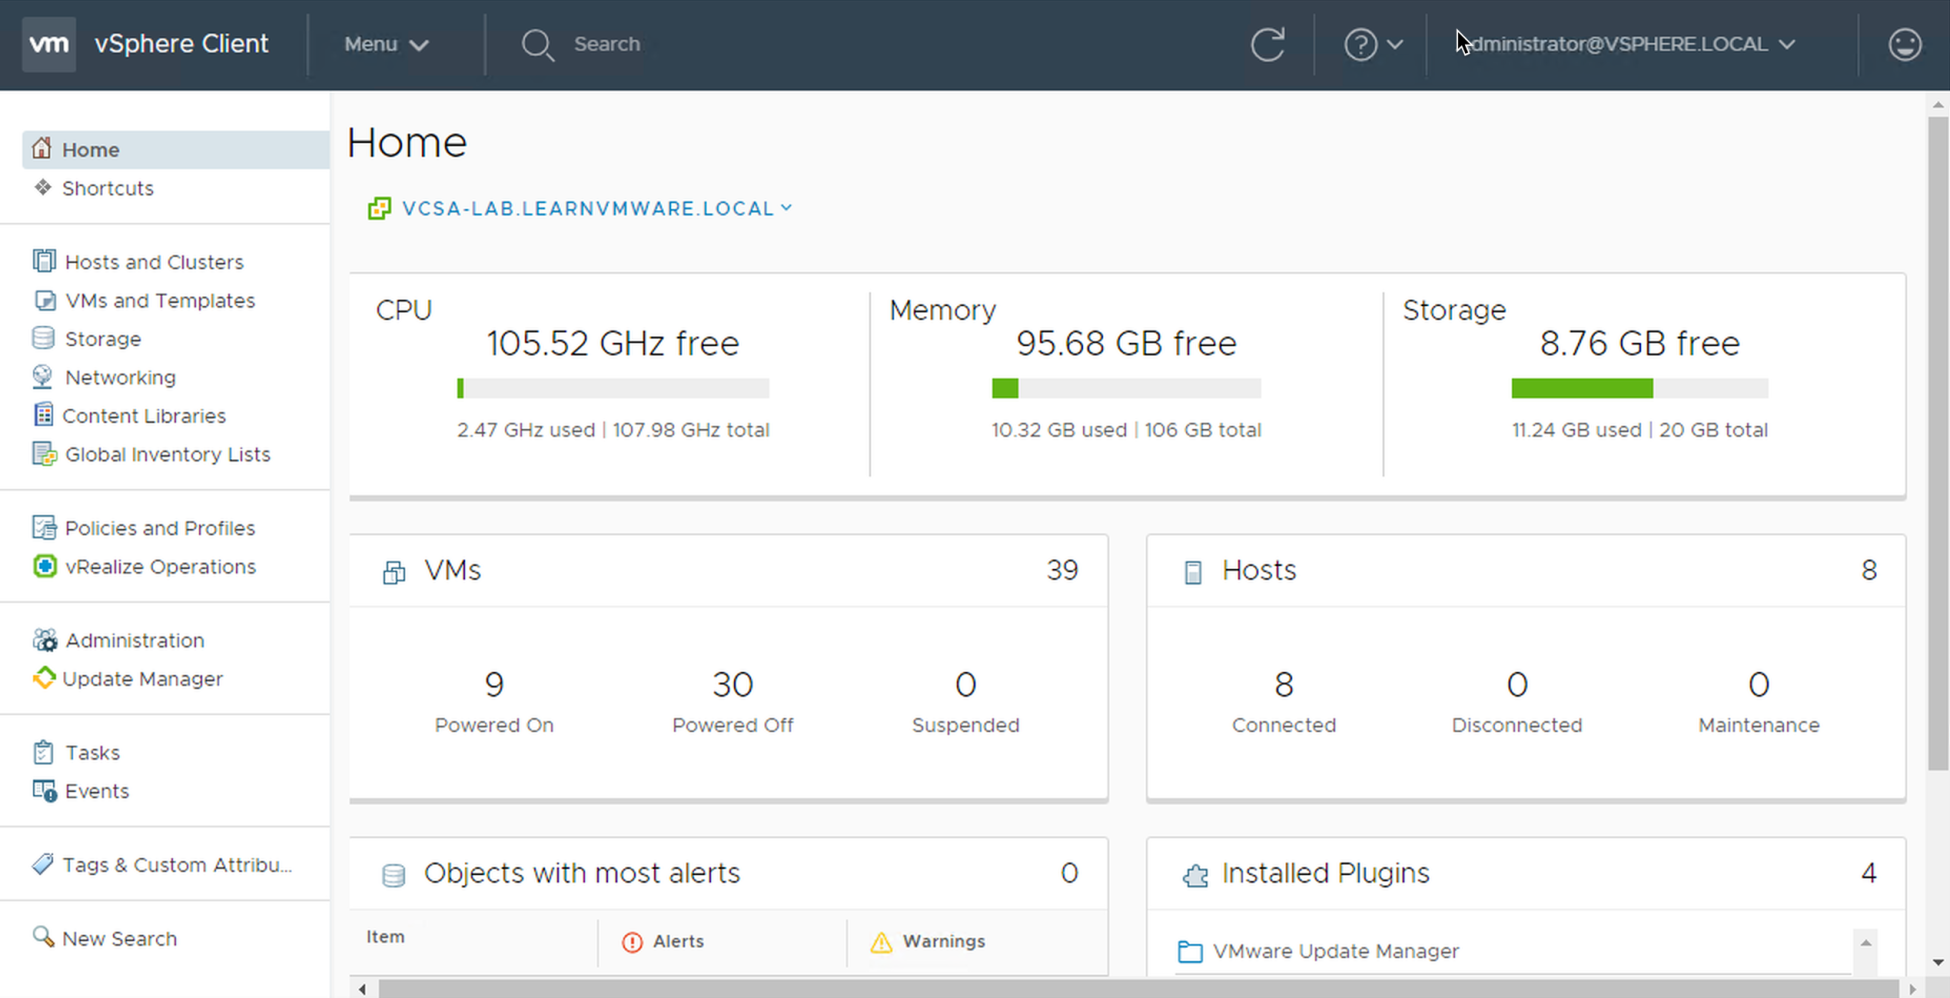Click the Tags label icon

coord(42,864)
